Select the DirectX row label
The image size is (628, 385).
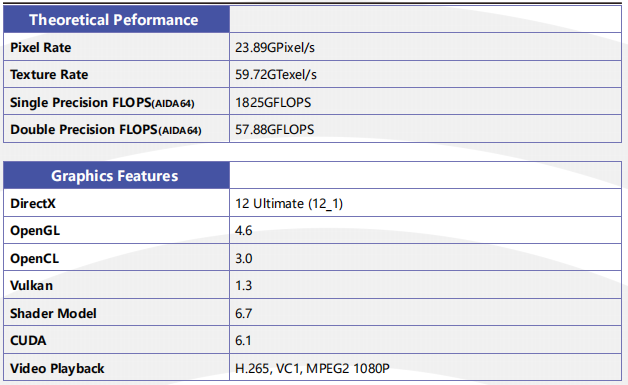(33, 204)
